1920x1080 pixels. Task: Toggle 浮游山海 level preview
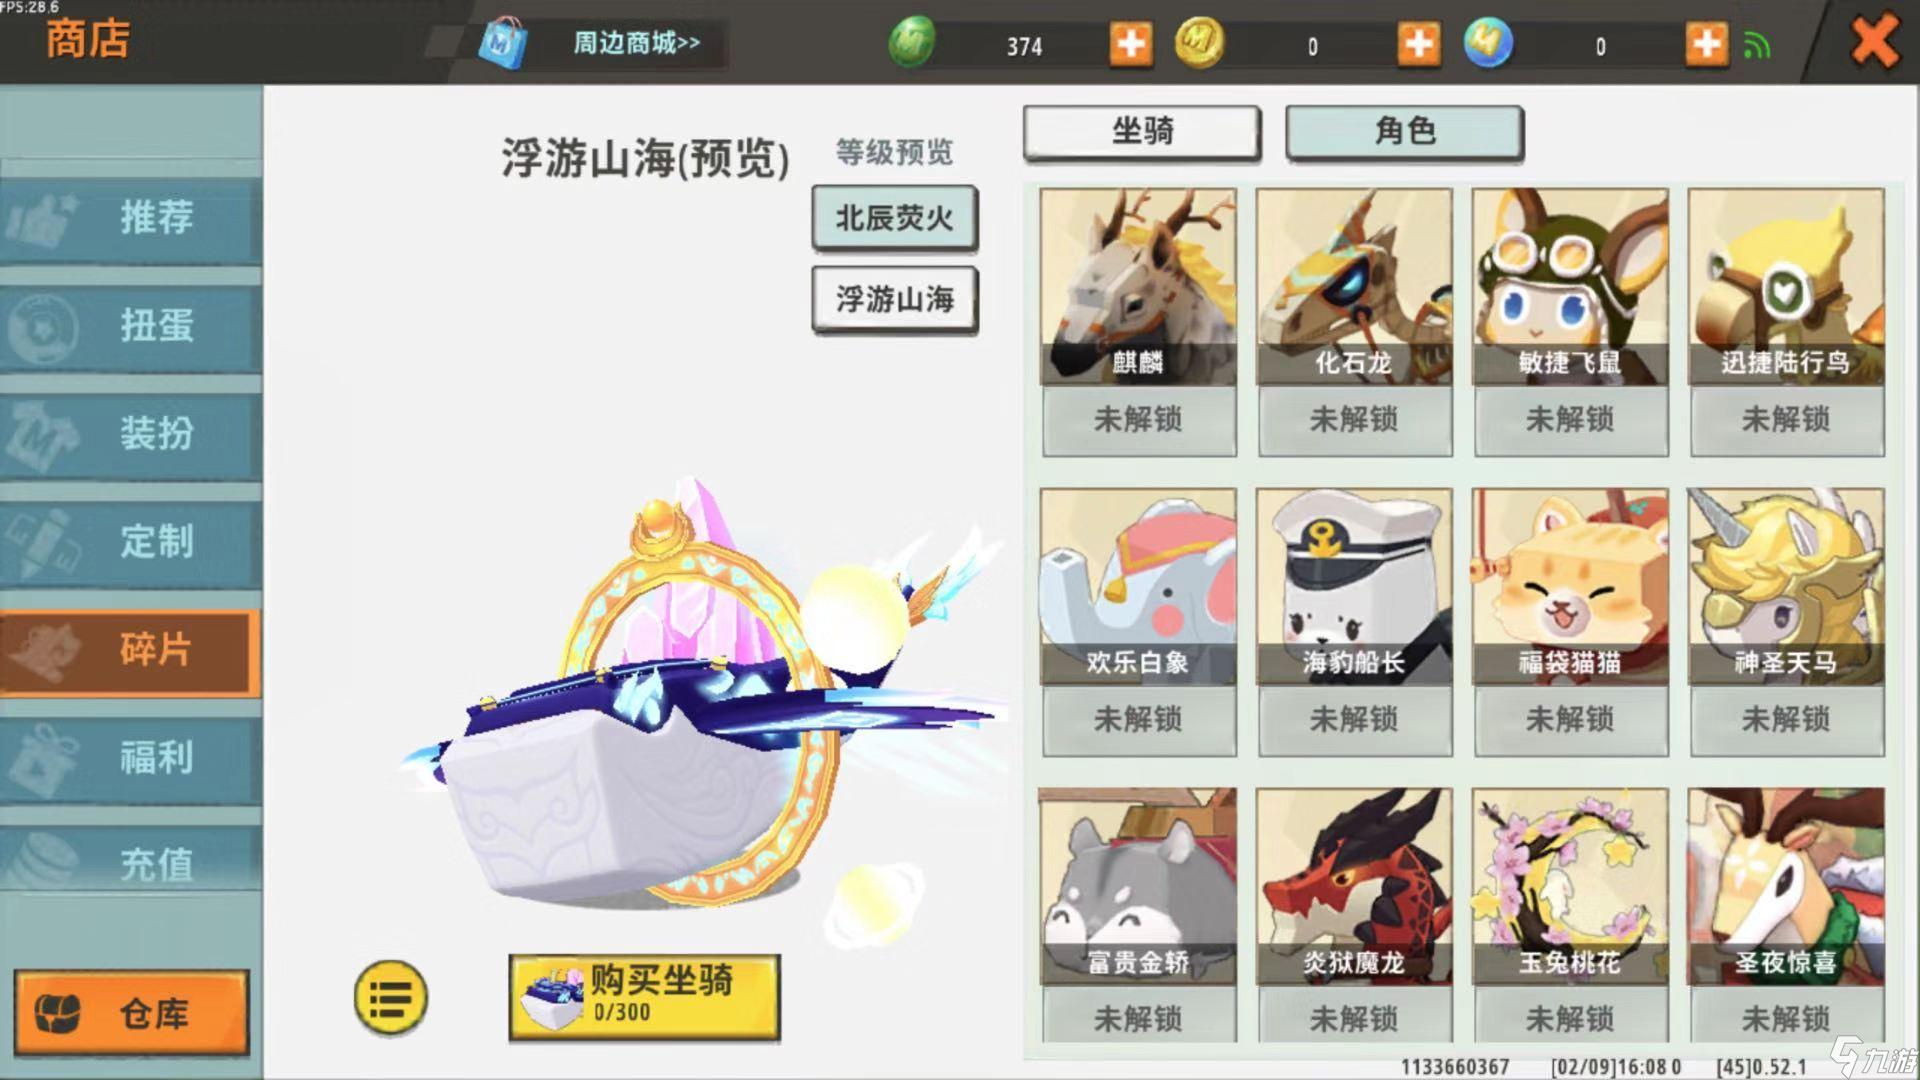[x=894, y=298]
